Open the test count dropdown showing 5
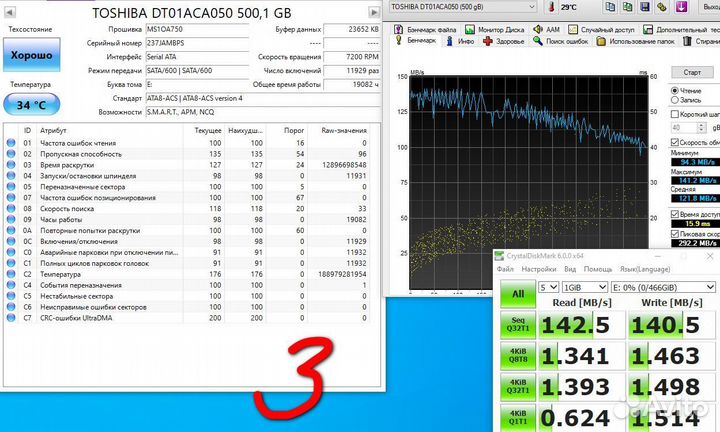 point(548,287)
